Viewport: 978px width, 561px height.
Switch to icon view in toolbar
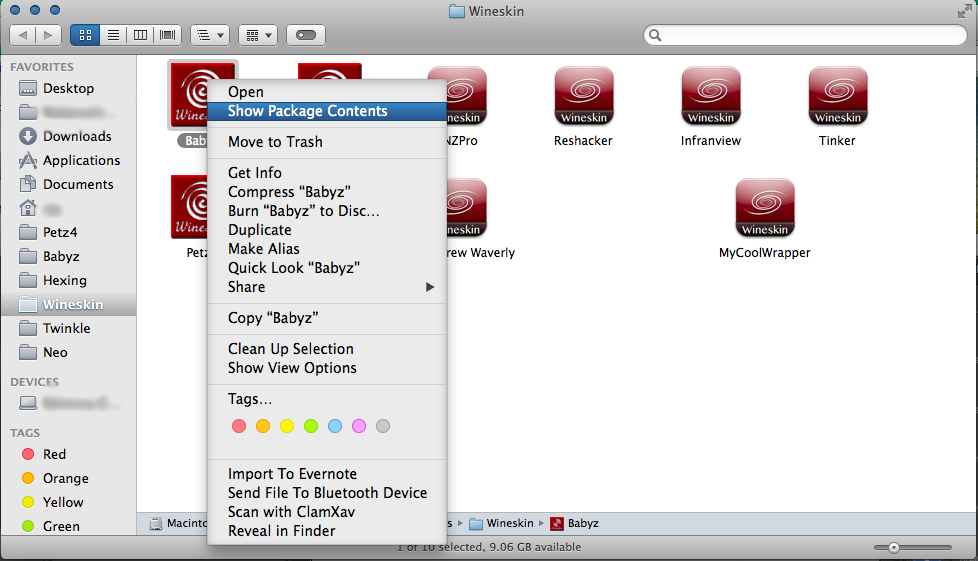(x=84, y=35)
